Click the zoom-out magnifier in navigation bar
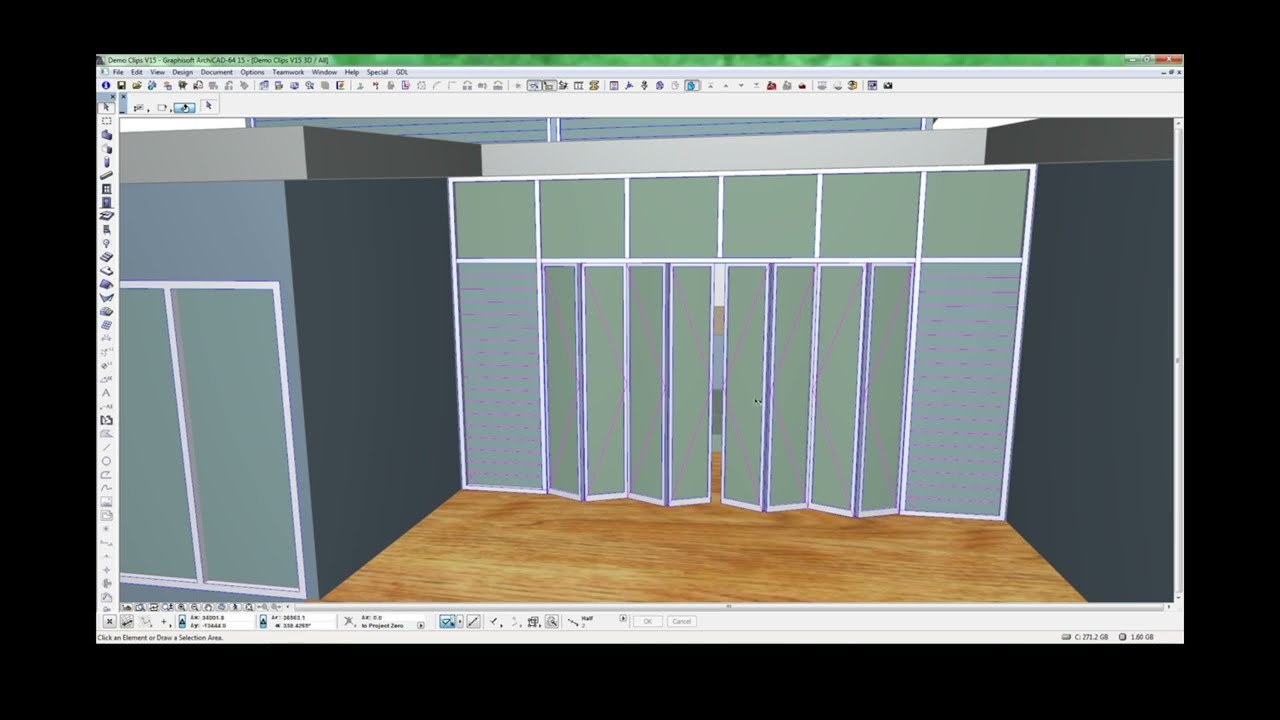The image size is (1280, 720). pos(194,607)
